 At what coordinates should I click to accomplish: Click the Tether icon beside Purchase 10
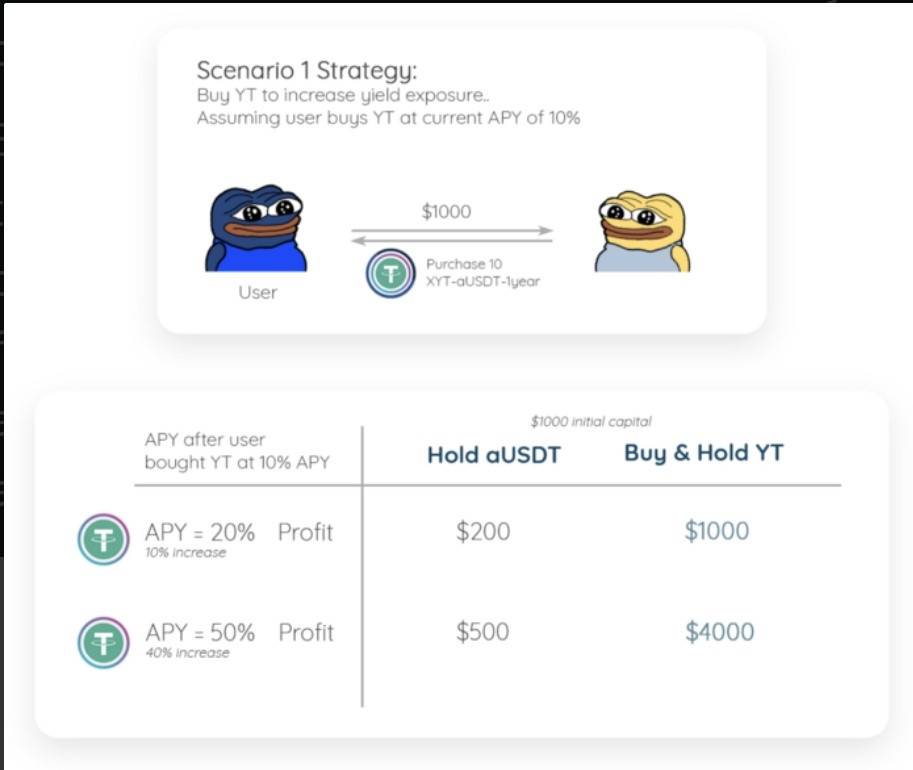[x=390, y=273]
